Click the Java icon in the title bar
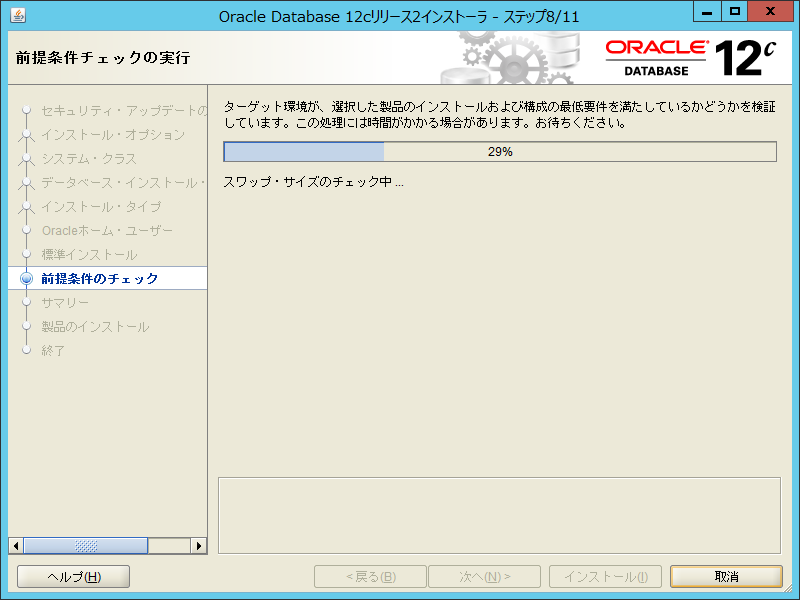The width and height of the screenshot is (800, 600). click(18, 16)
